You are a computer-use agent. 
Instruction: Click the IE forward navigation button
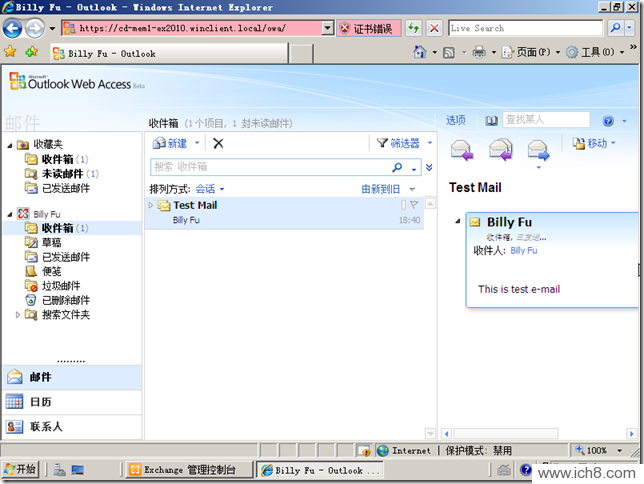tap(34, 28)
